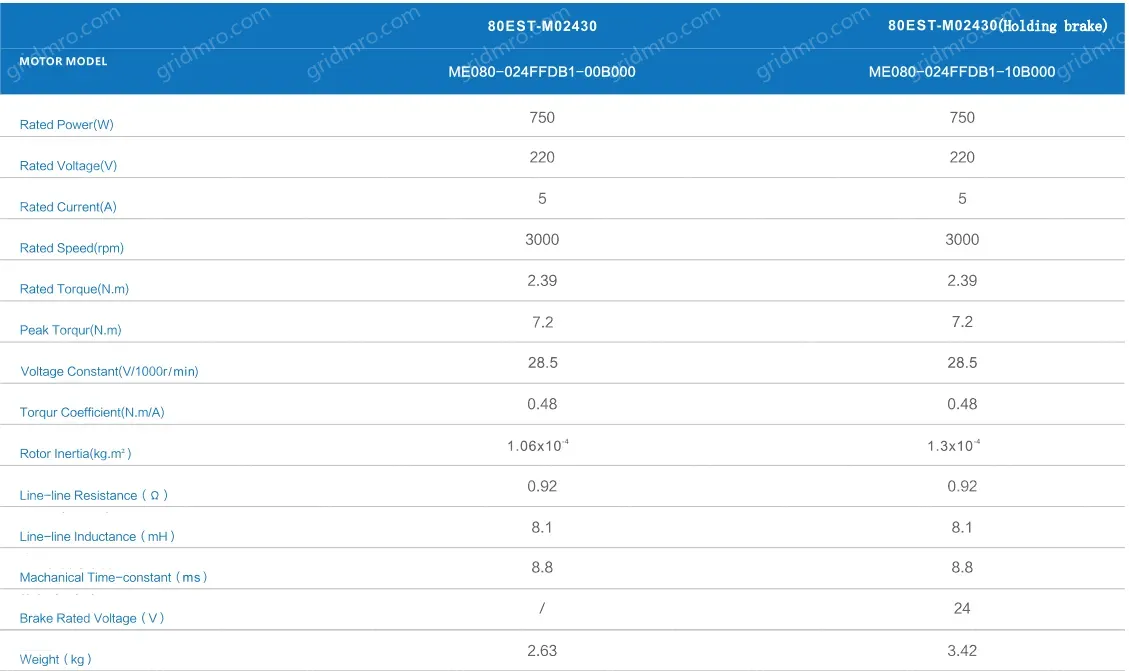The image size is (1129, 671).
Task: Click the 80EST-M02430 column header
Action: click(x=542, y=26)
